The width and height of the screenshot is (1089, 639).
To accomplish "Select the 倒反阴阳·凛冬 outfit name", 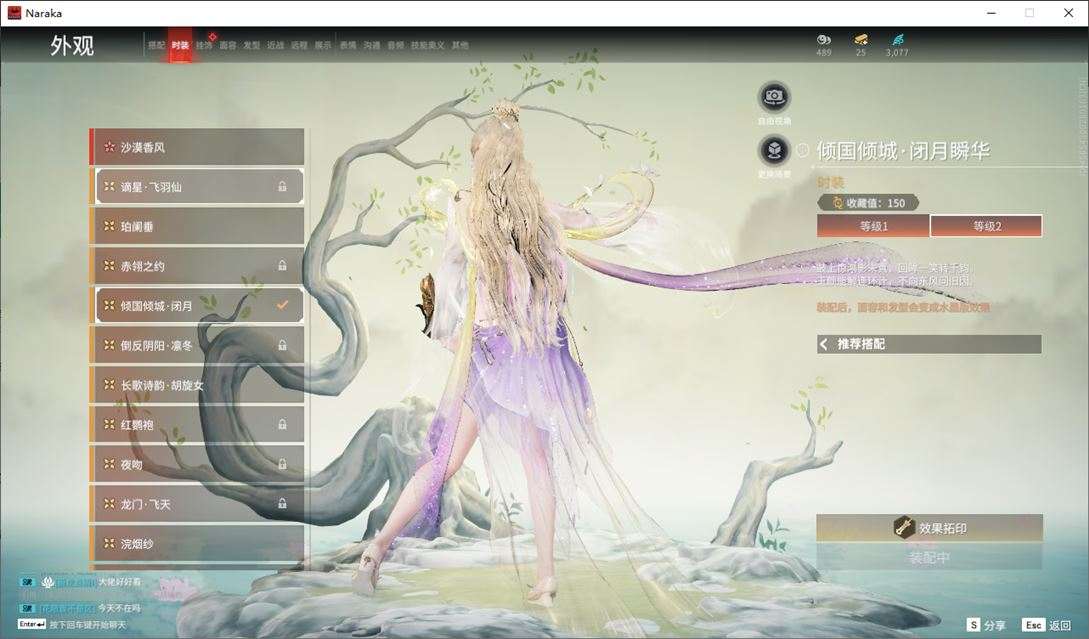I will pyautogui.click(x=156, y=345).
